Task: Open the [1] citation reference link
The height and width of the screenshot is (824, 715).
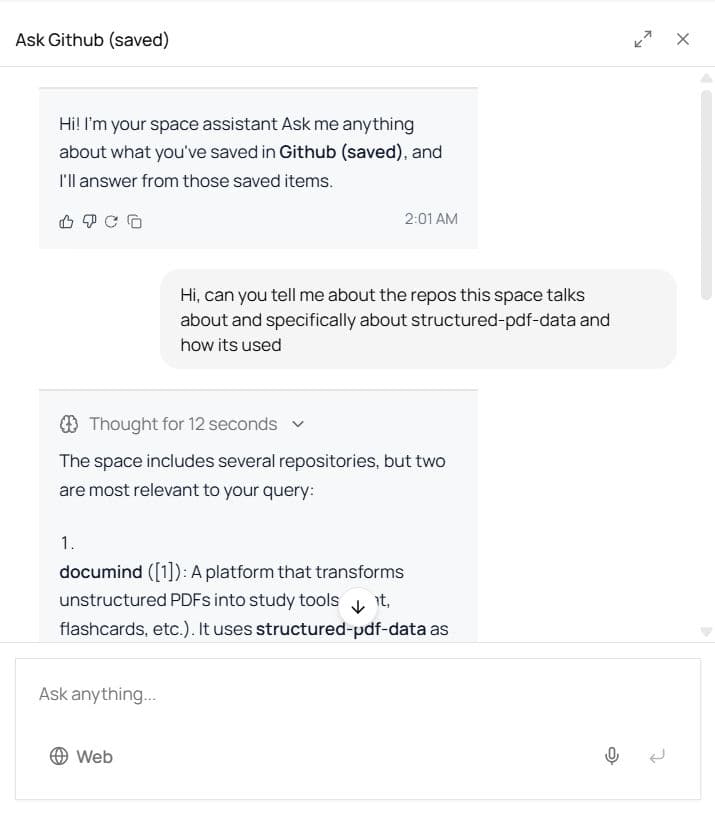Action: pyautogui.click(x=164, y=571)
